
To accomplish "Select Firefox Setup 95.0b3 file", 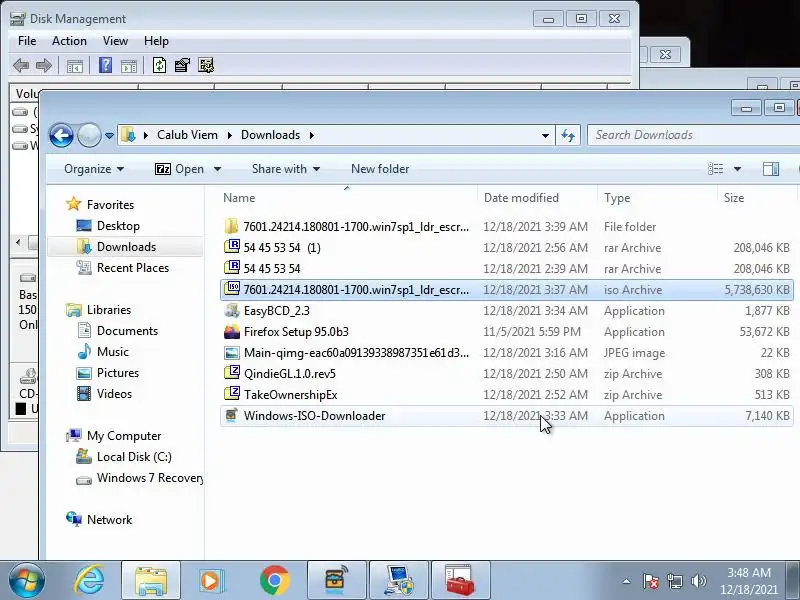I will coord(507,332).
